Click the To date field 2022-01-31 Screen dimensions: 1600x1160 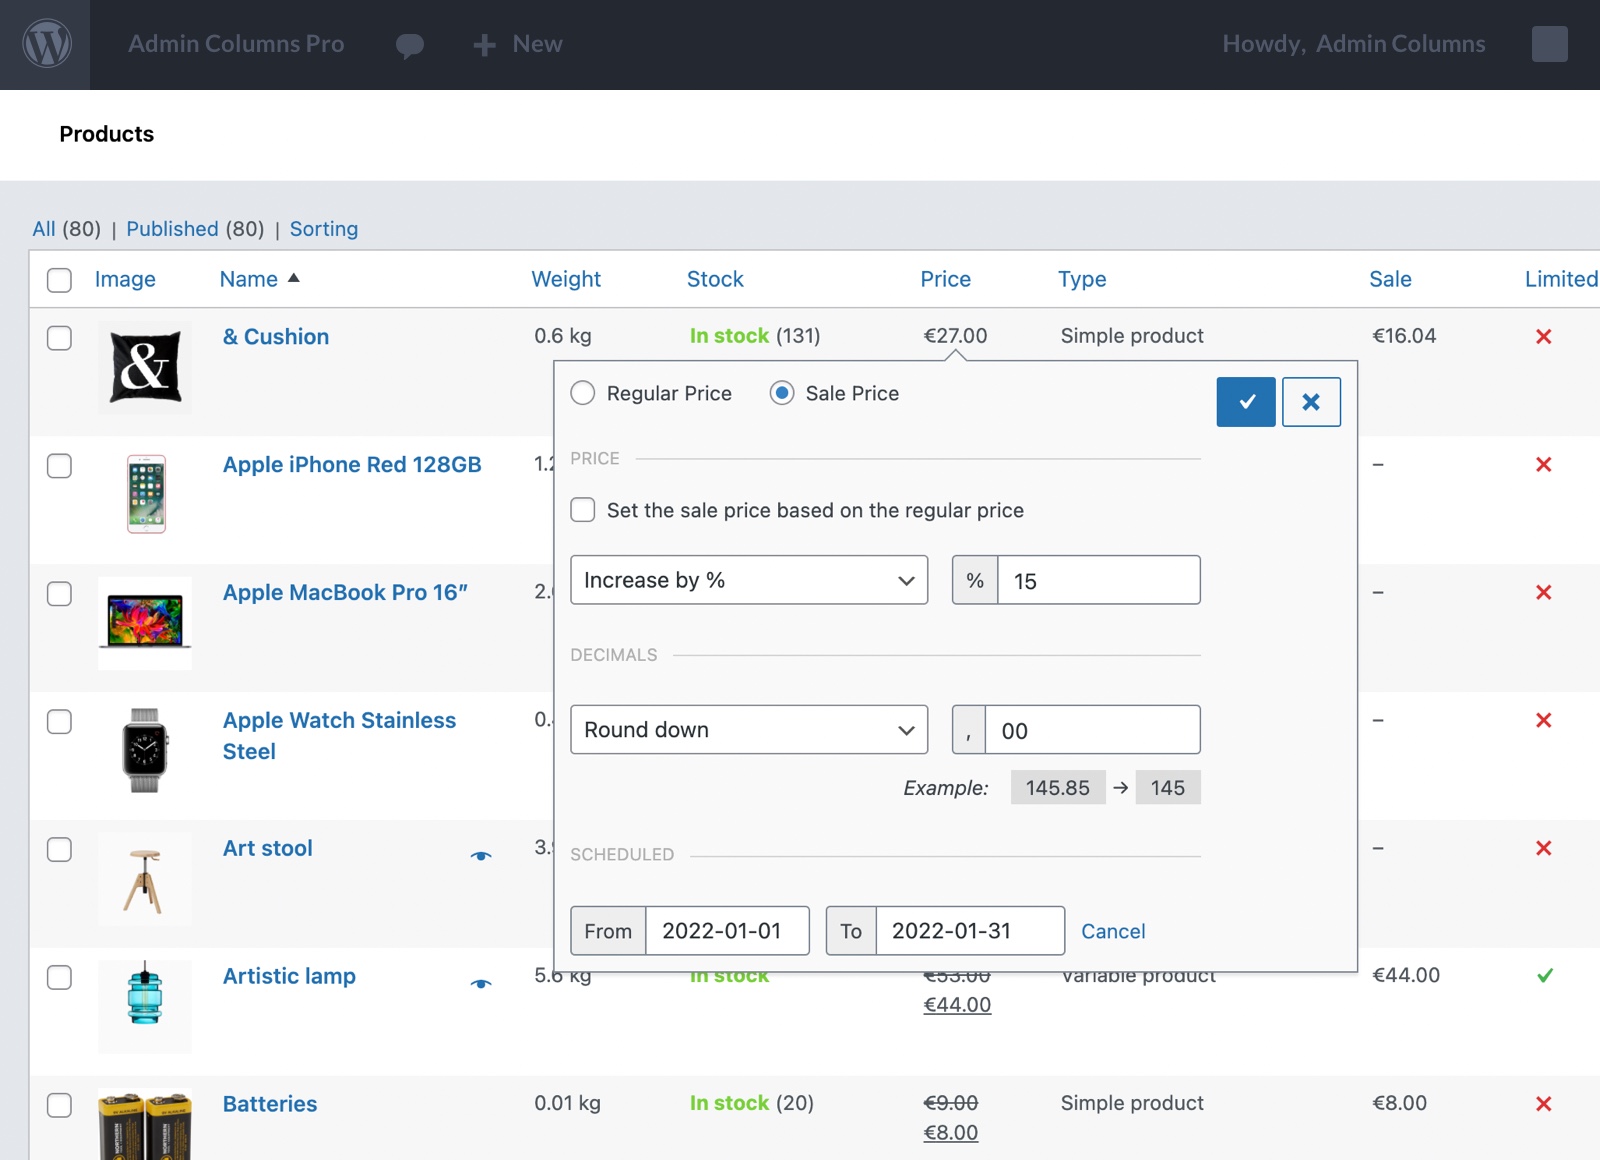(970, 931)
